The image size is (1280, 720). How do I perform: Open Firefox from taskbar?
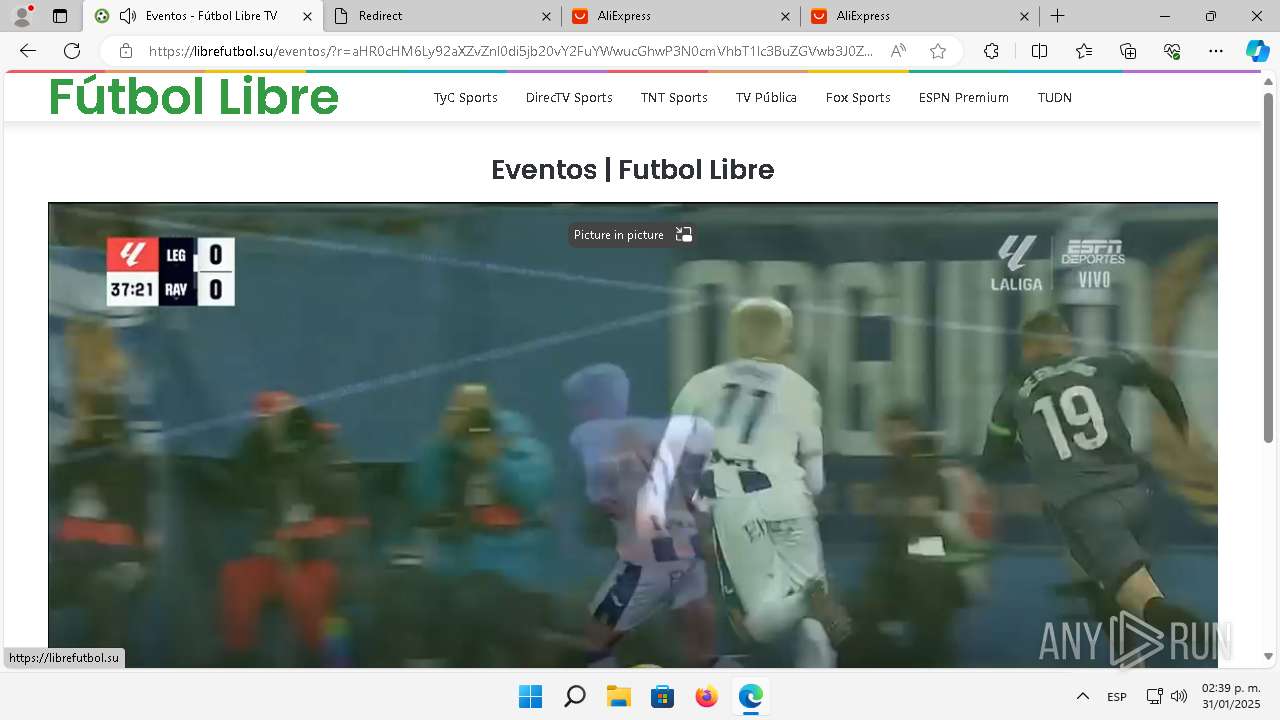[x=706, y=696]
